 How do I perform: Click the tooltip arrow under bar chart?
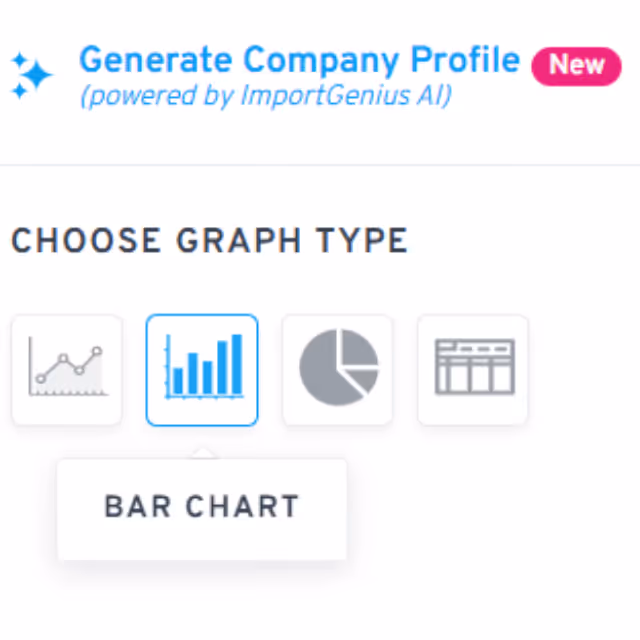click(x=203, y=453)
